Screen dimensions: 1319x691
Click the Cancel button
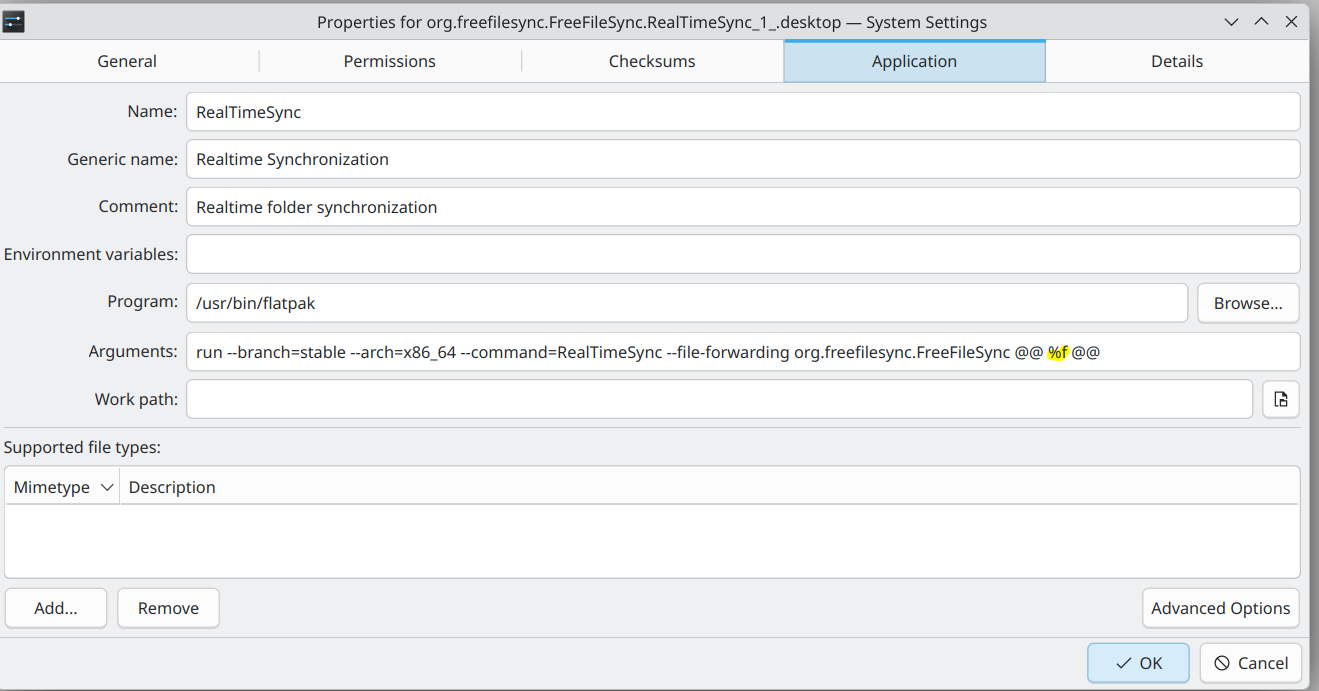click(x=1251, y=663)
